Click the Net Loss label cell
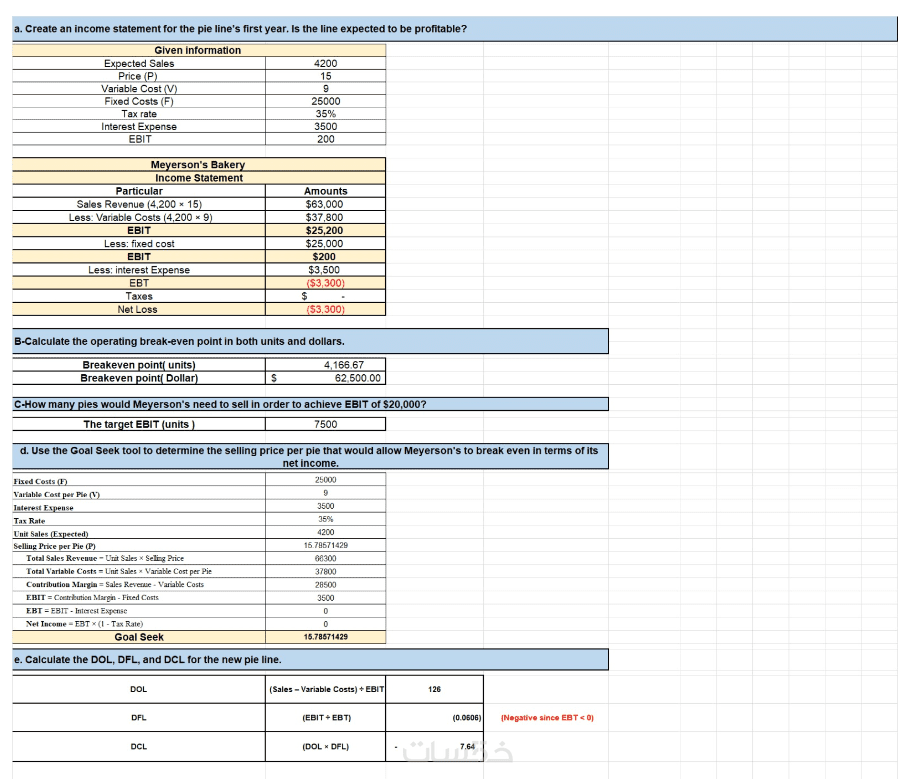 pyautogui.click(x=139, y=309)
